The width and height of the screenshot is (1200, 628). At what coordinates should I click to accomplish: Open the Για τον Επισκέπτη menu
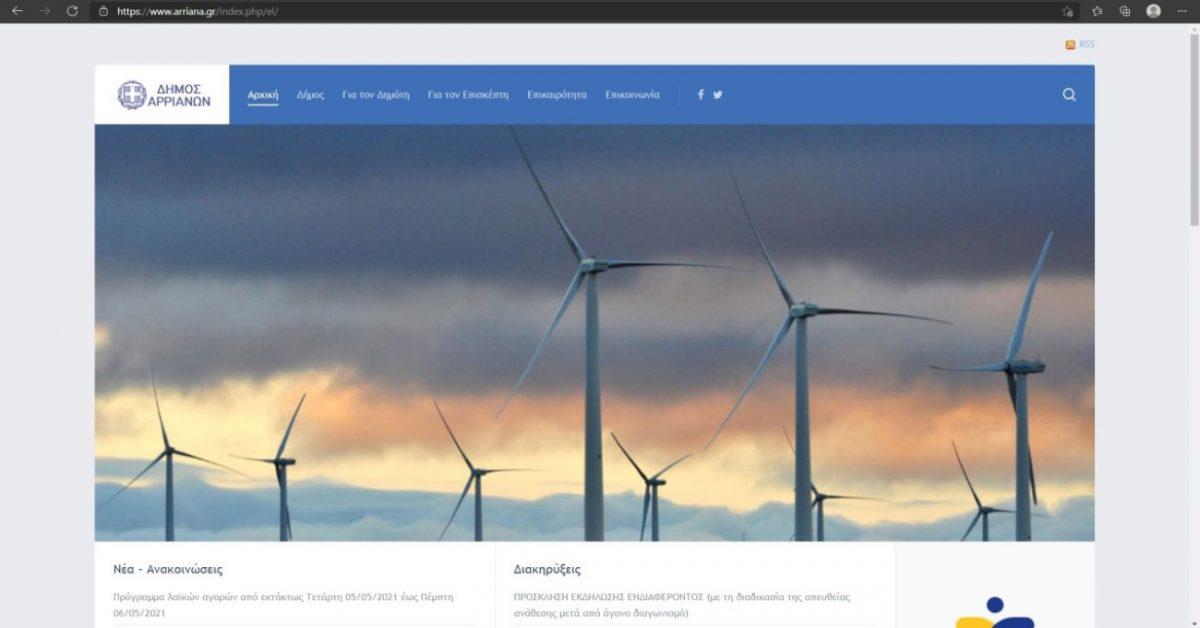pos(468,95)
